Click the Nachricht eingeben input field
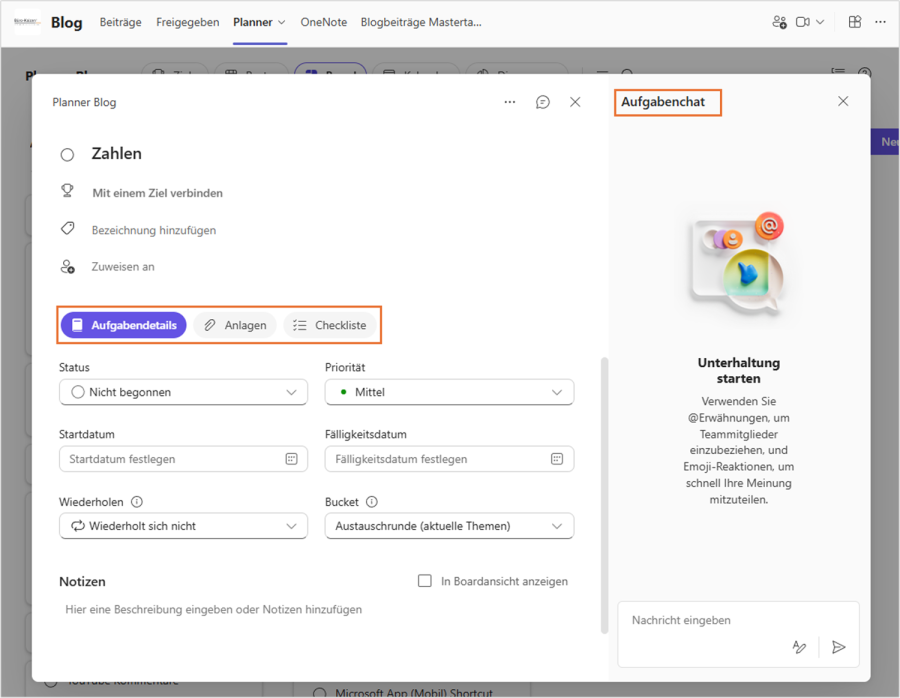900x698 pixels. (738, 620)
